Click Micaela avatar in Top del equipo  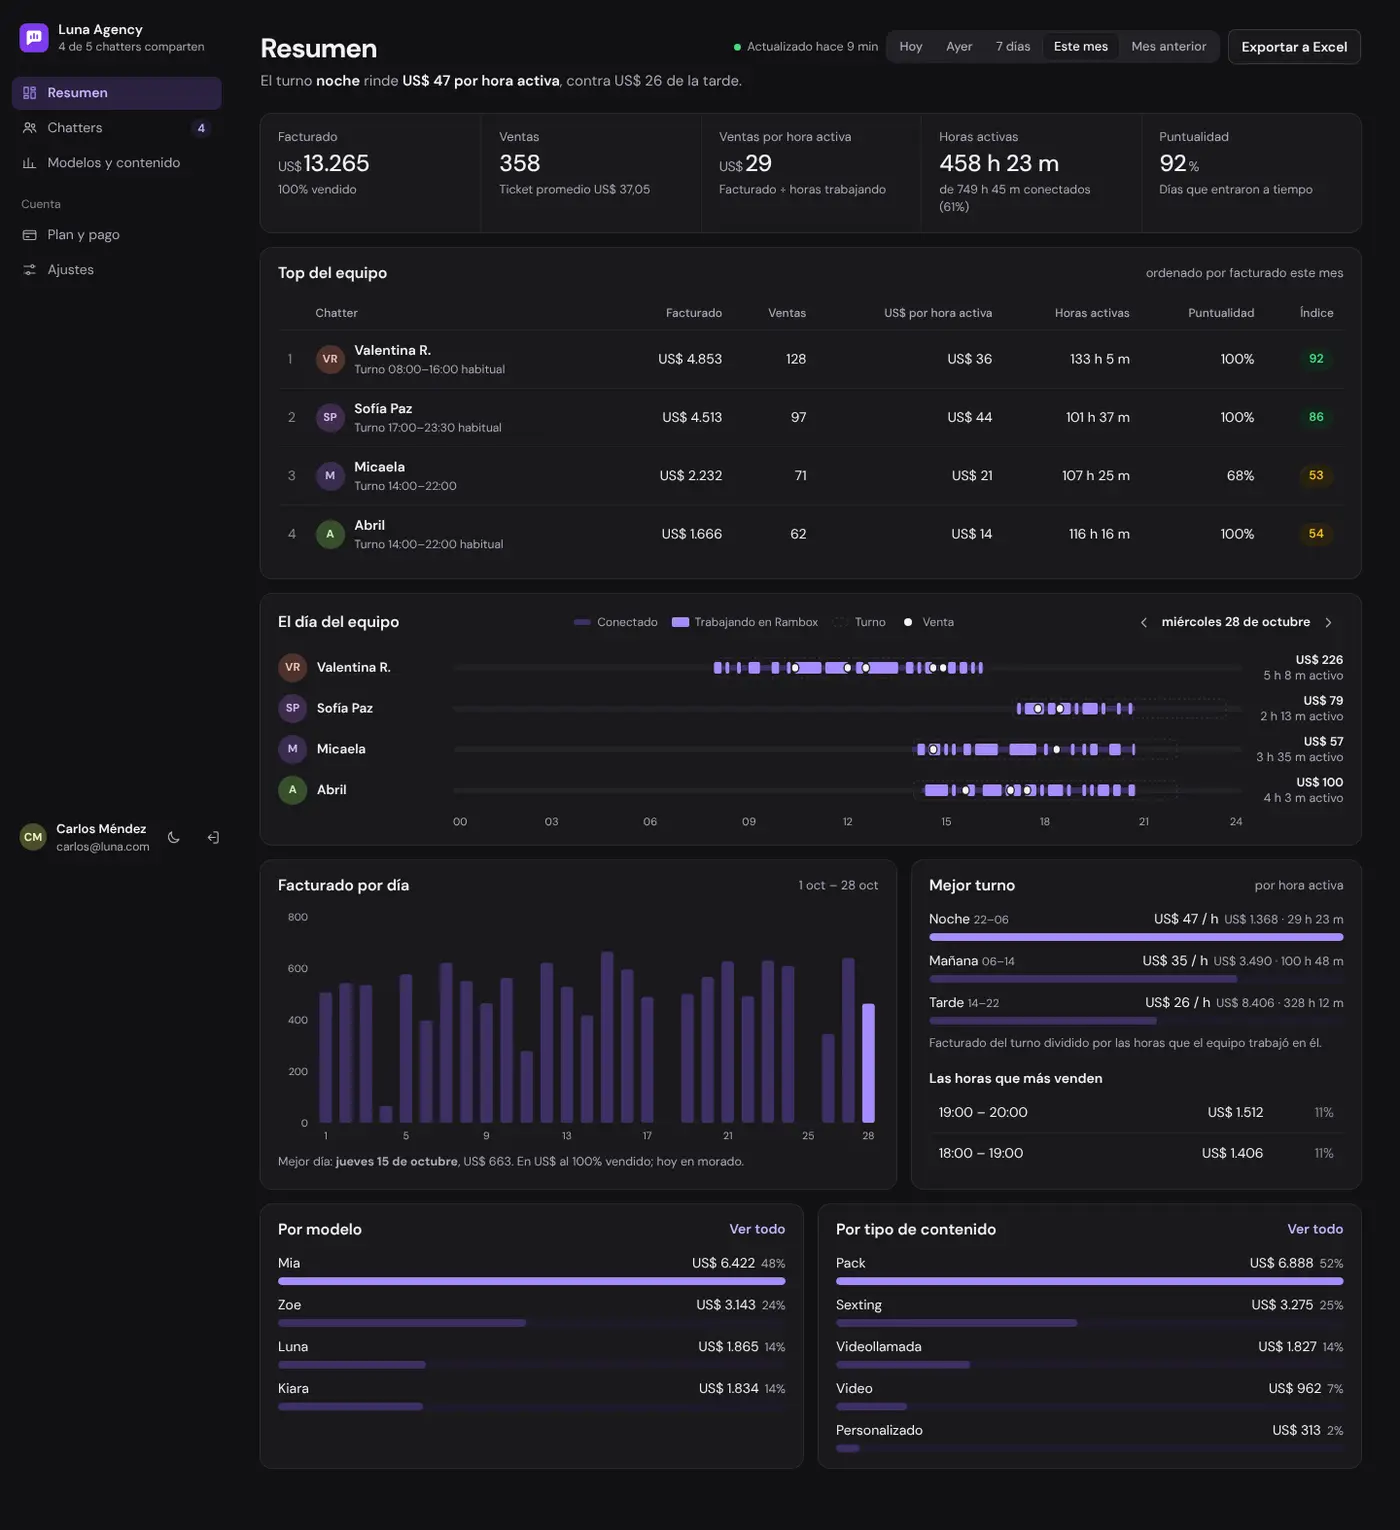coord(330,476)
